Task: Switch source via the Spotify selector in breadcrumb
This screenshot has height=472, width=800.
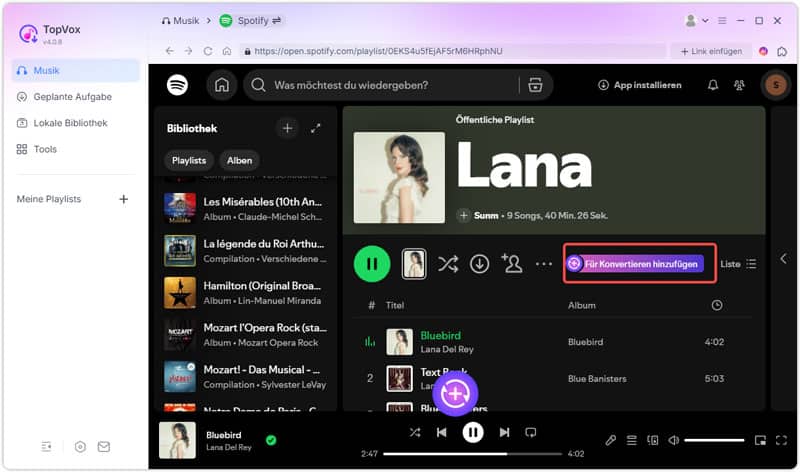Action: [x=251, y=20]
